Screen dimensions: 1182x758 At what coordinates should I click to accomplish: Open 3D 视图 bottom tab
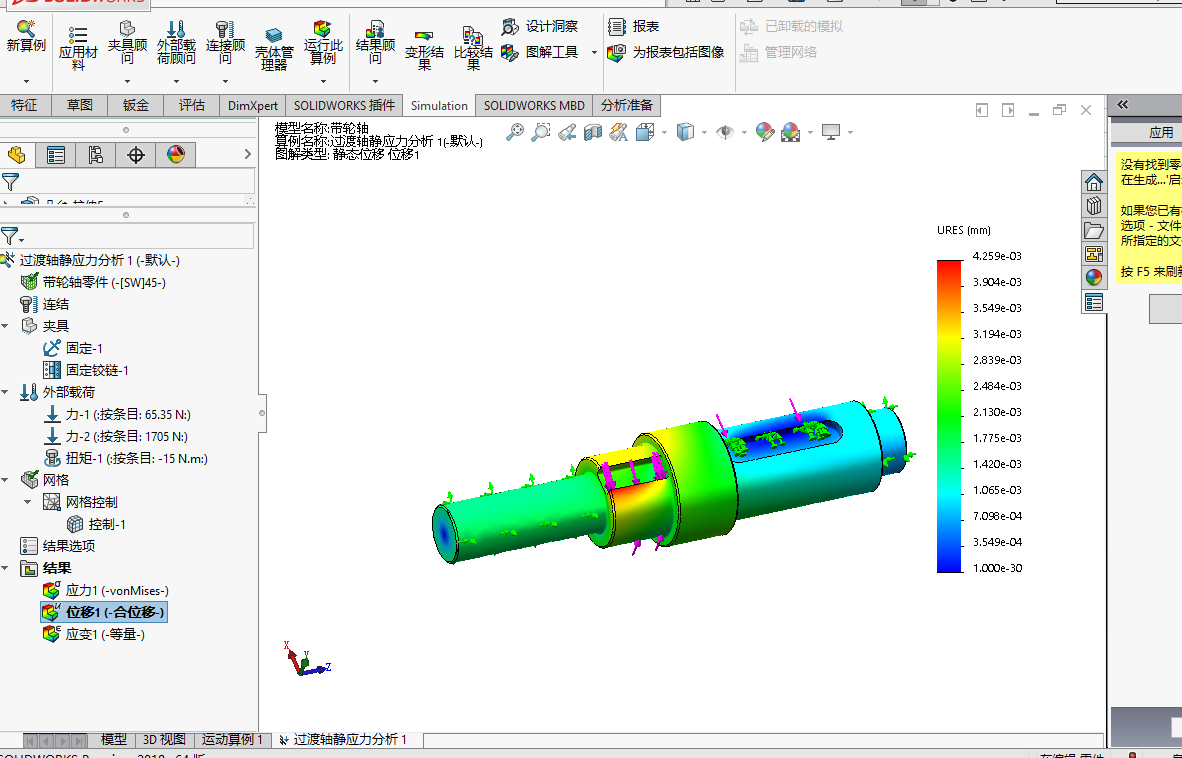[x=164, y=740]
